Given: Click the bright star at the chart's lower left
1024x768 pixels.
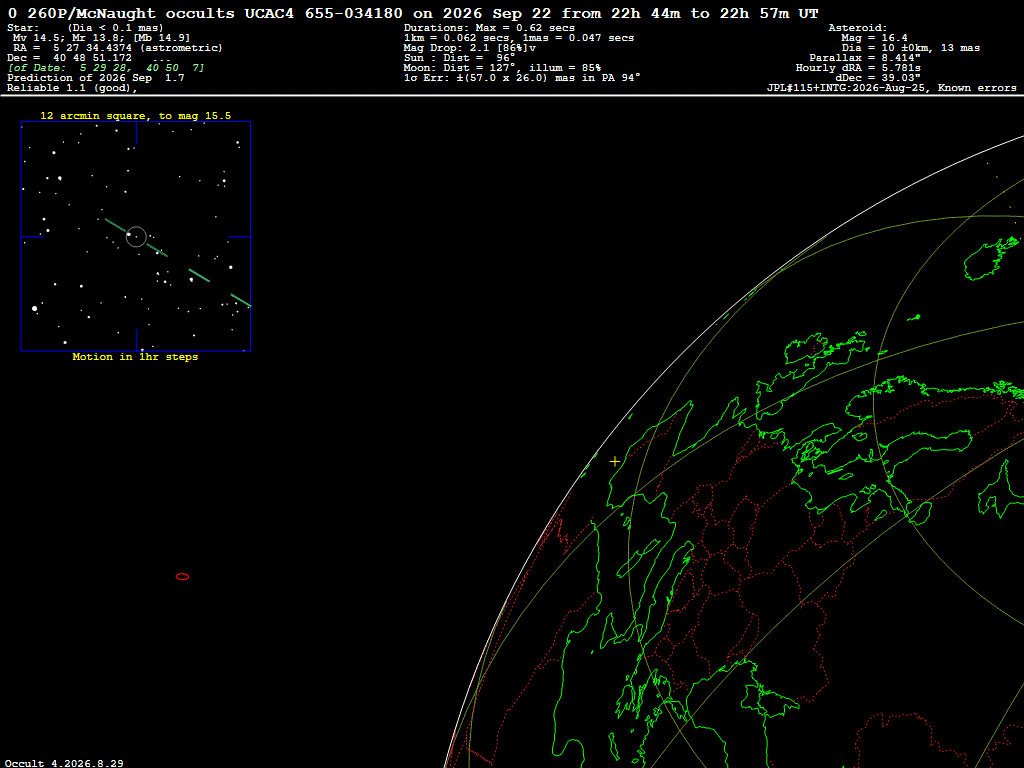Looking at the screenshot, I should click(x=35, y=308).
